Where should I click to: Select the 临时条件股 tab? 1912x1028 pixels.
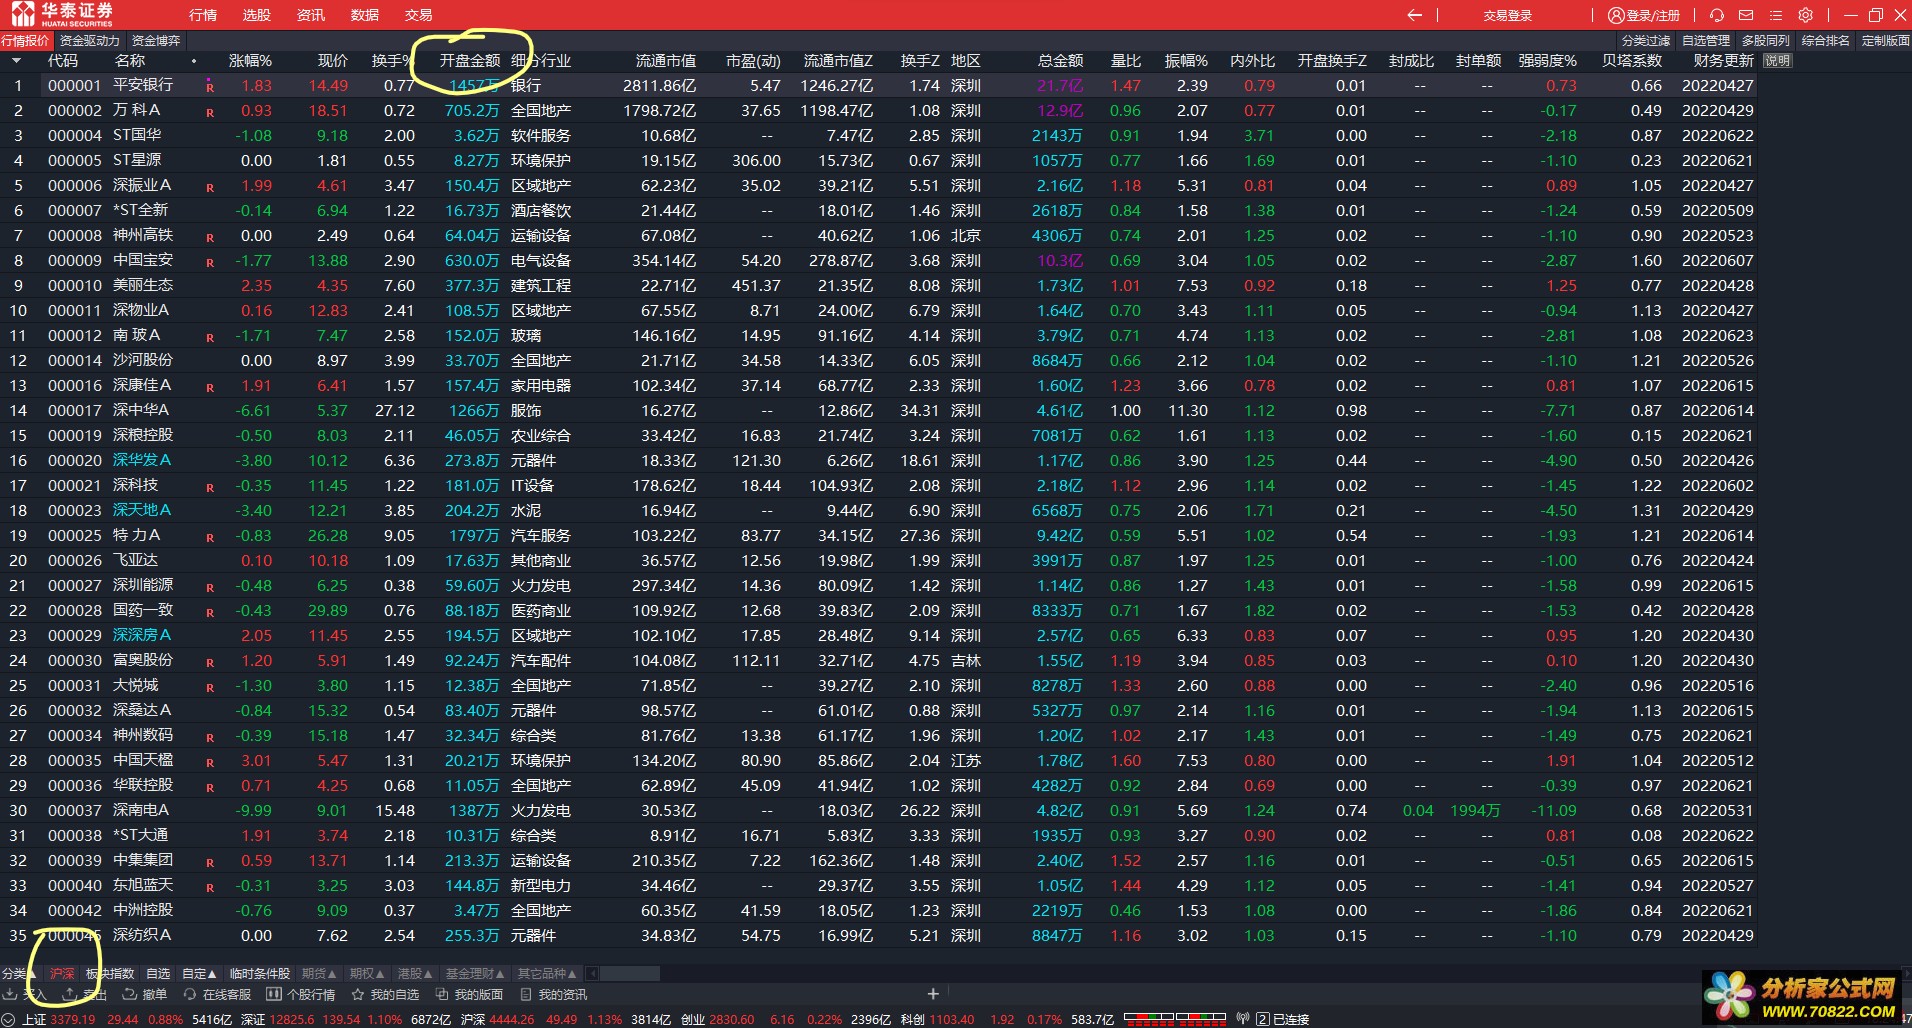point(259,973)
